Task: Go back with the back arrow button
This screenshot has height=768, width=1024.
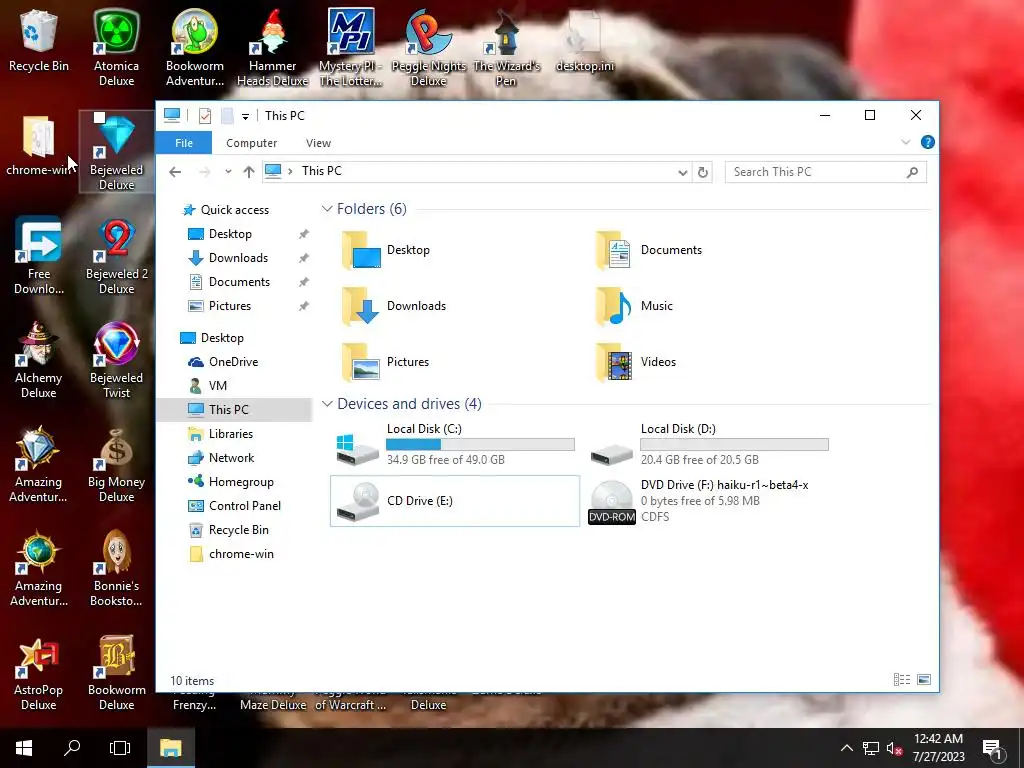Action: [x=175, y=172]
